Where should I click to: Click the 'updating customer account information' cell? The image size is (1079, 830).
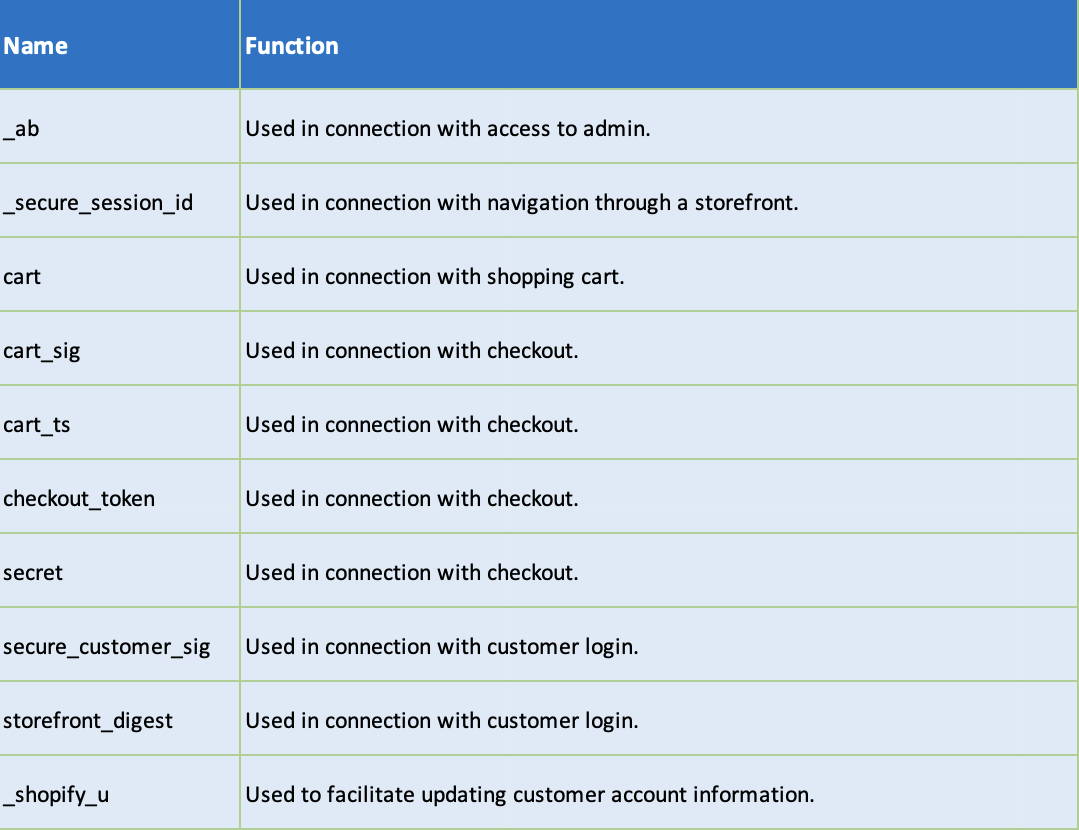pos(530,795)
